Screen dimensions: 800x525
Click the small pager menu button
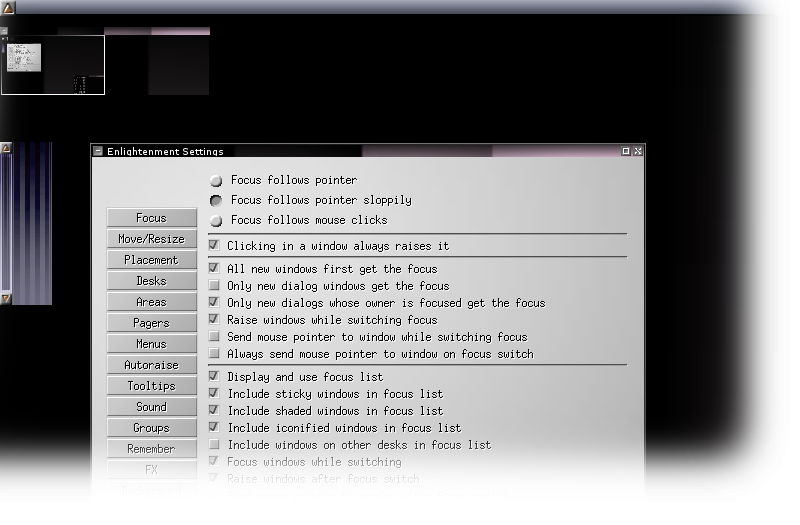(x=4, y=31)
